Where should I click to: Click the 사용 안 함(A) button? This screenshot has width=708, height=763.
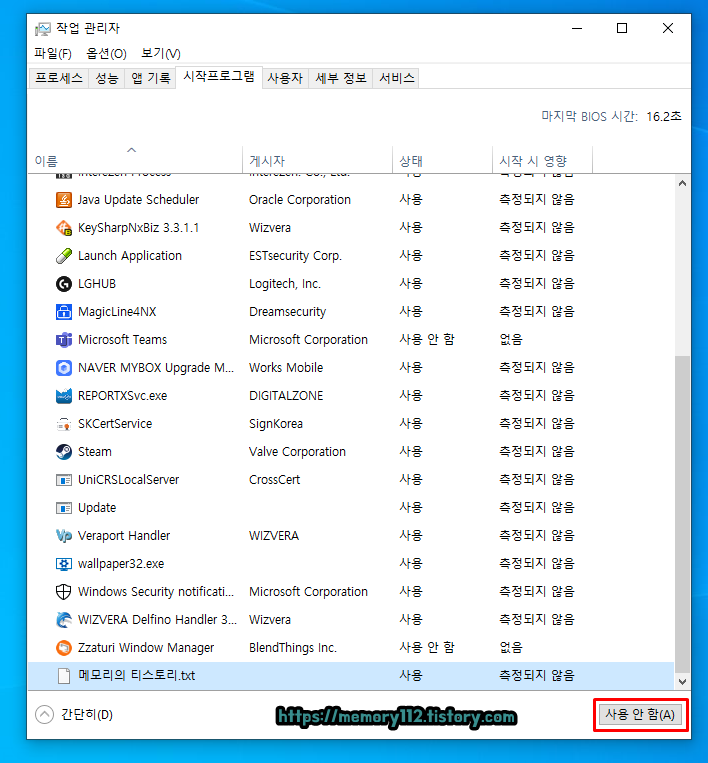640,715
